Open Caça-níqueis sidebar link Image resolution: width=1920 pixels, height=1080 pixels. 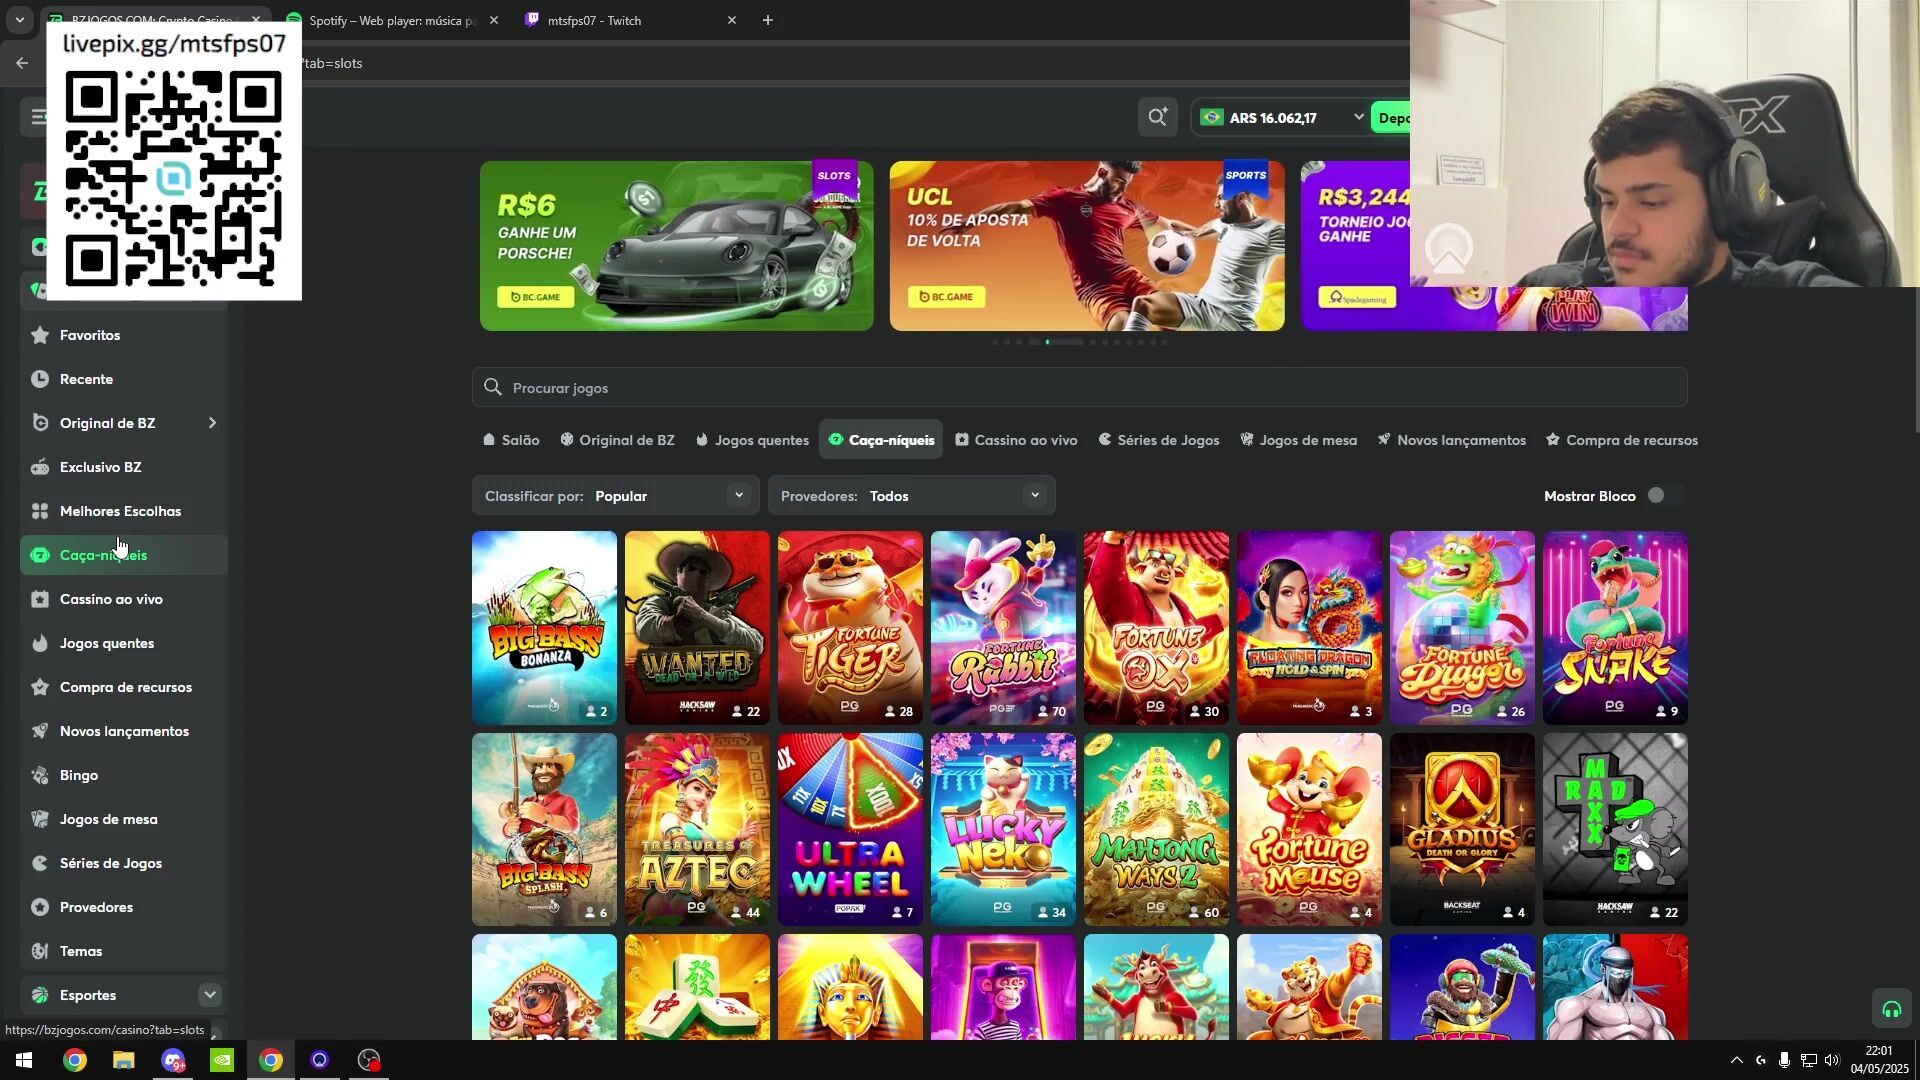pos(124,555)
